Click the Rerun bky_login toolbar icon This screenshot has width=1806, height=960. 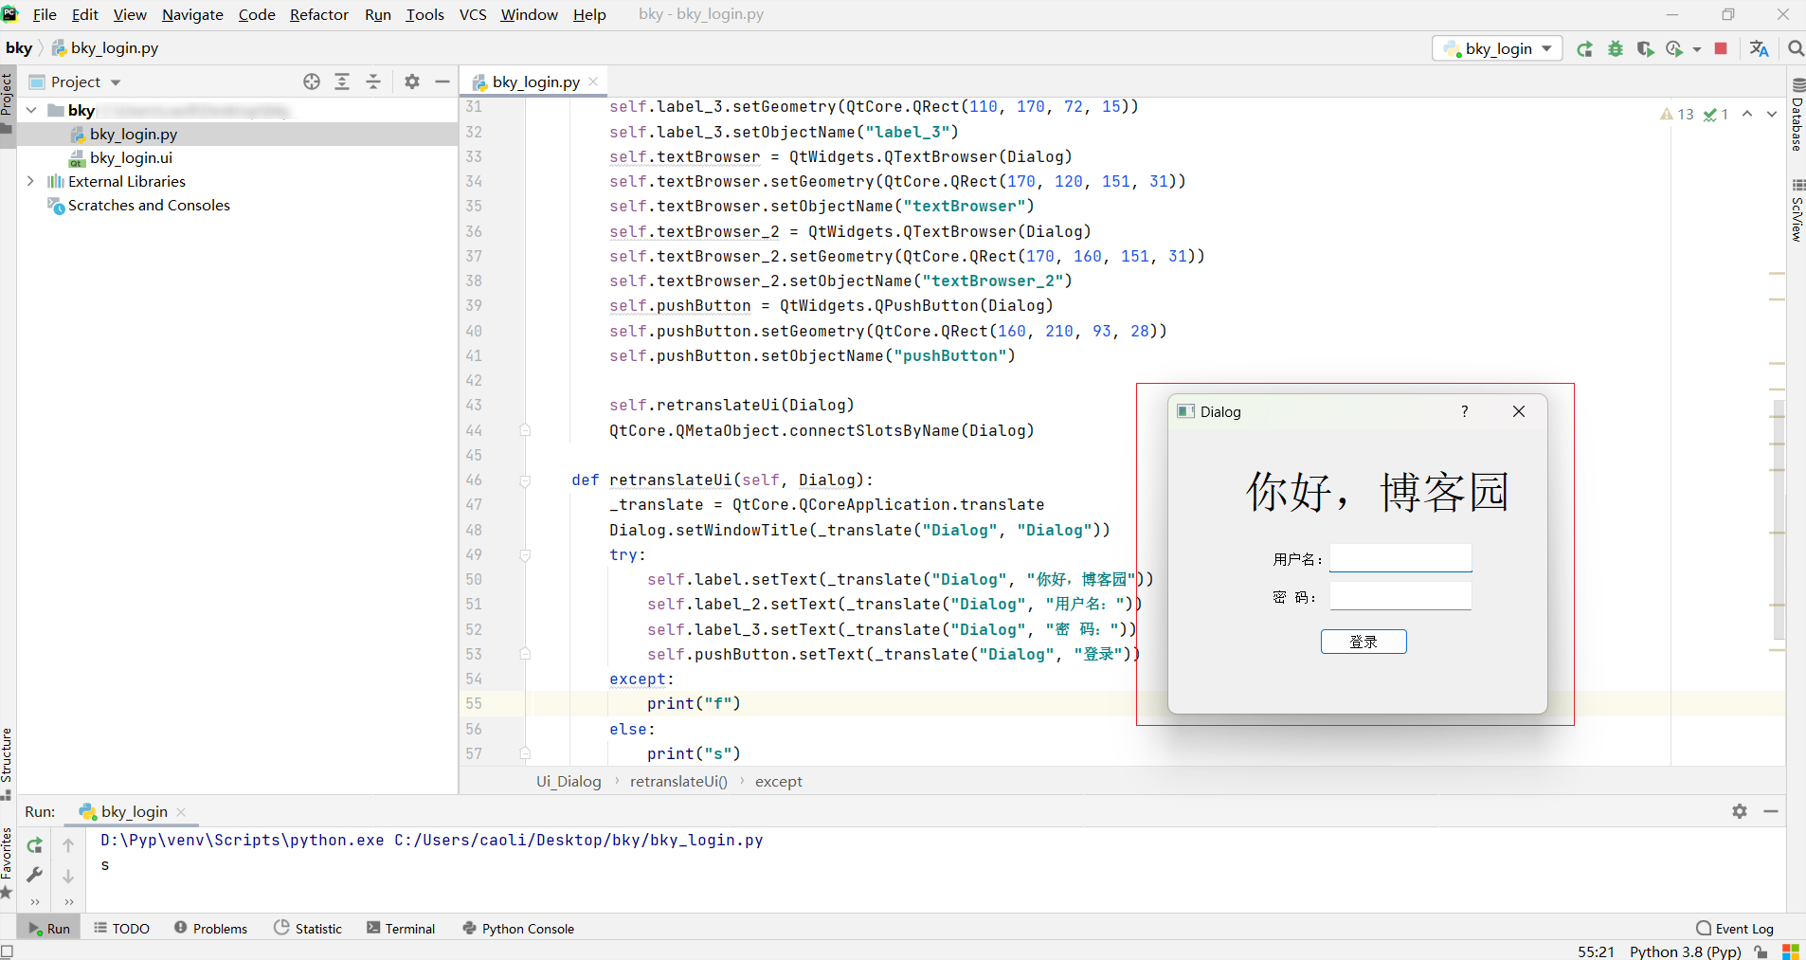pos(1584,49)
